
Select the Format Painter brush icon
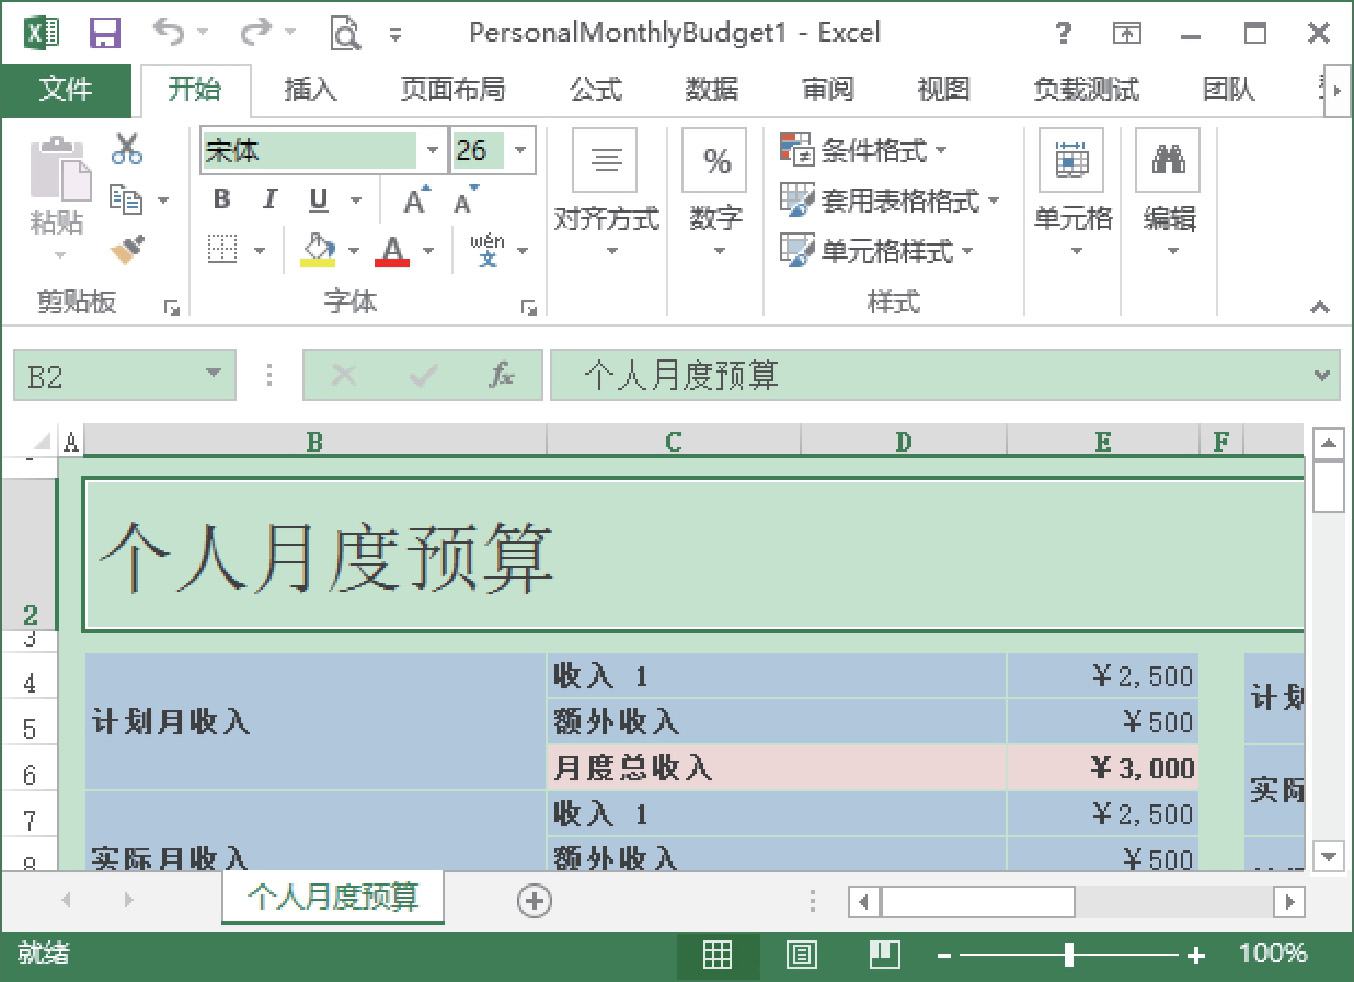(x=128, y=249)
